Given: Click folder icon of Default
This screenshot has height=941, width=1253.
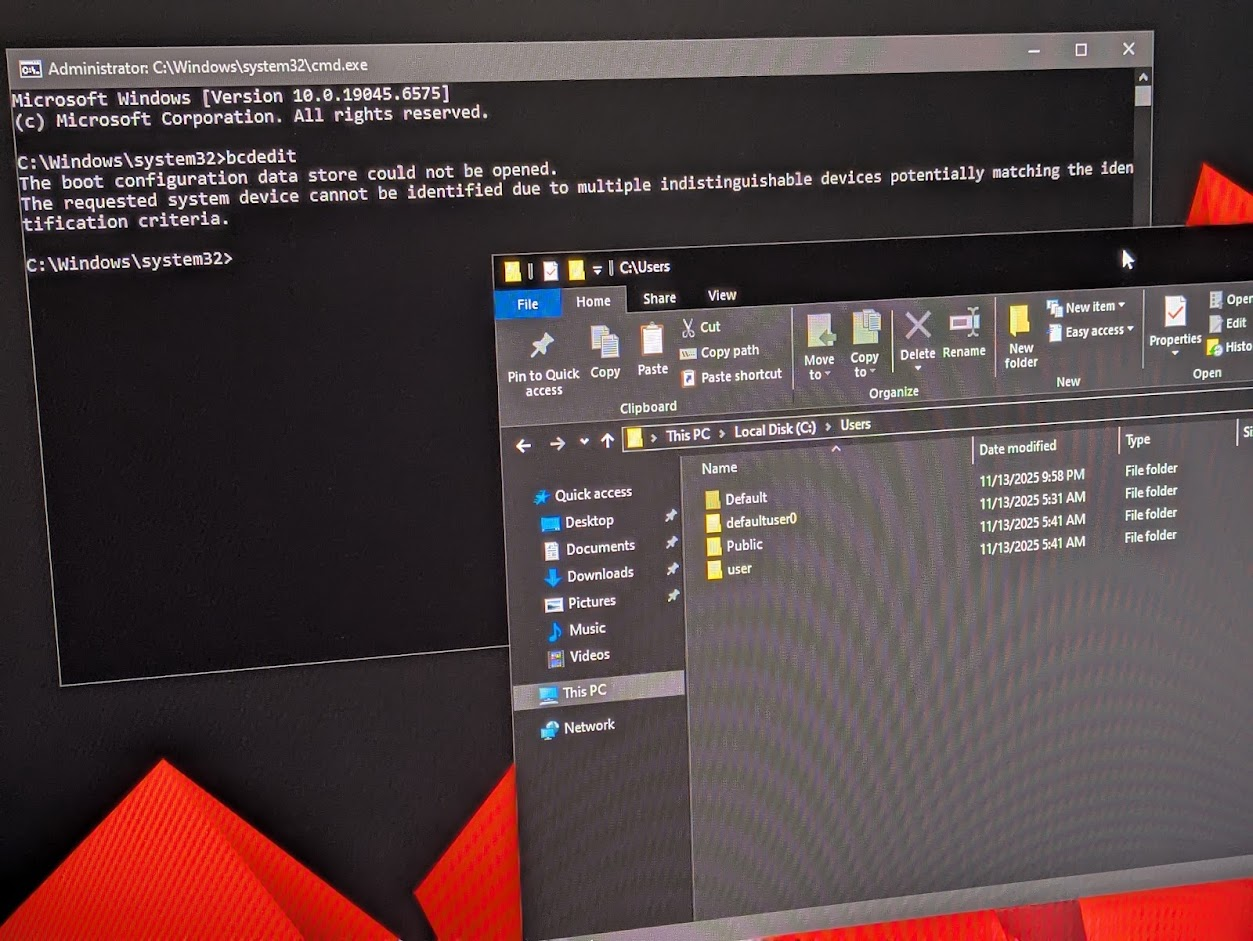Looking at the screenshot, I should [x=712, y=499].
